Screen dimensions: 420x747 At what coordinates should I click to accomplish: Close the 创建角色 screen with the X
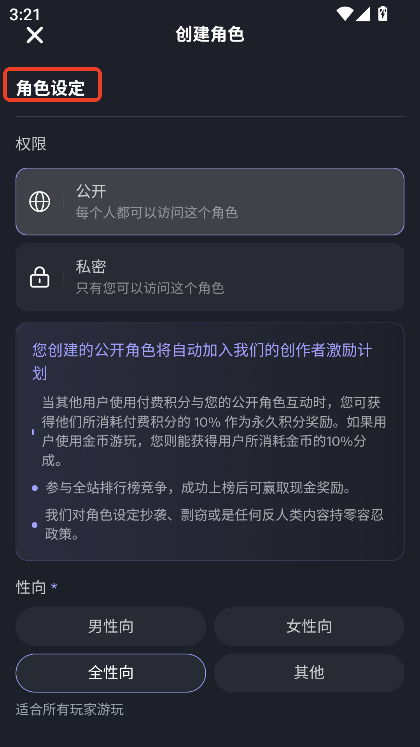(35, 35)
